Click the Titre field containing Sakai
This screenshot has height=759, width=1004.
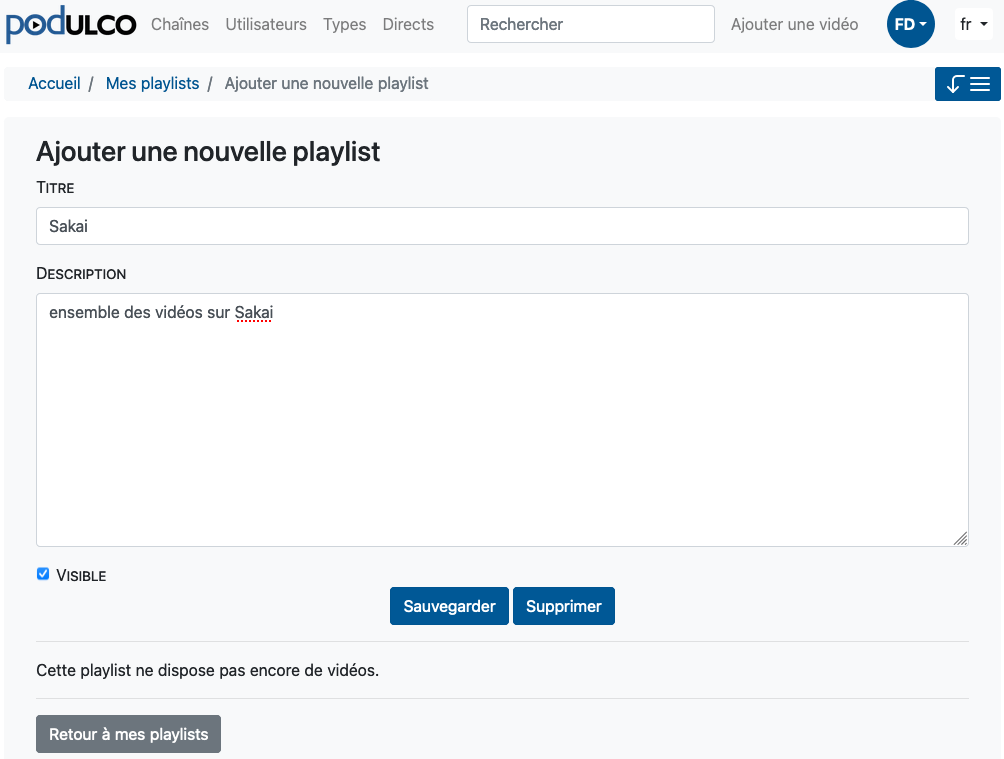[x=502, y=226]
